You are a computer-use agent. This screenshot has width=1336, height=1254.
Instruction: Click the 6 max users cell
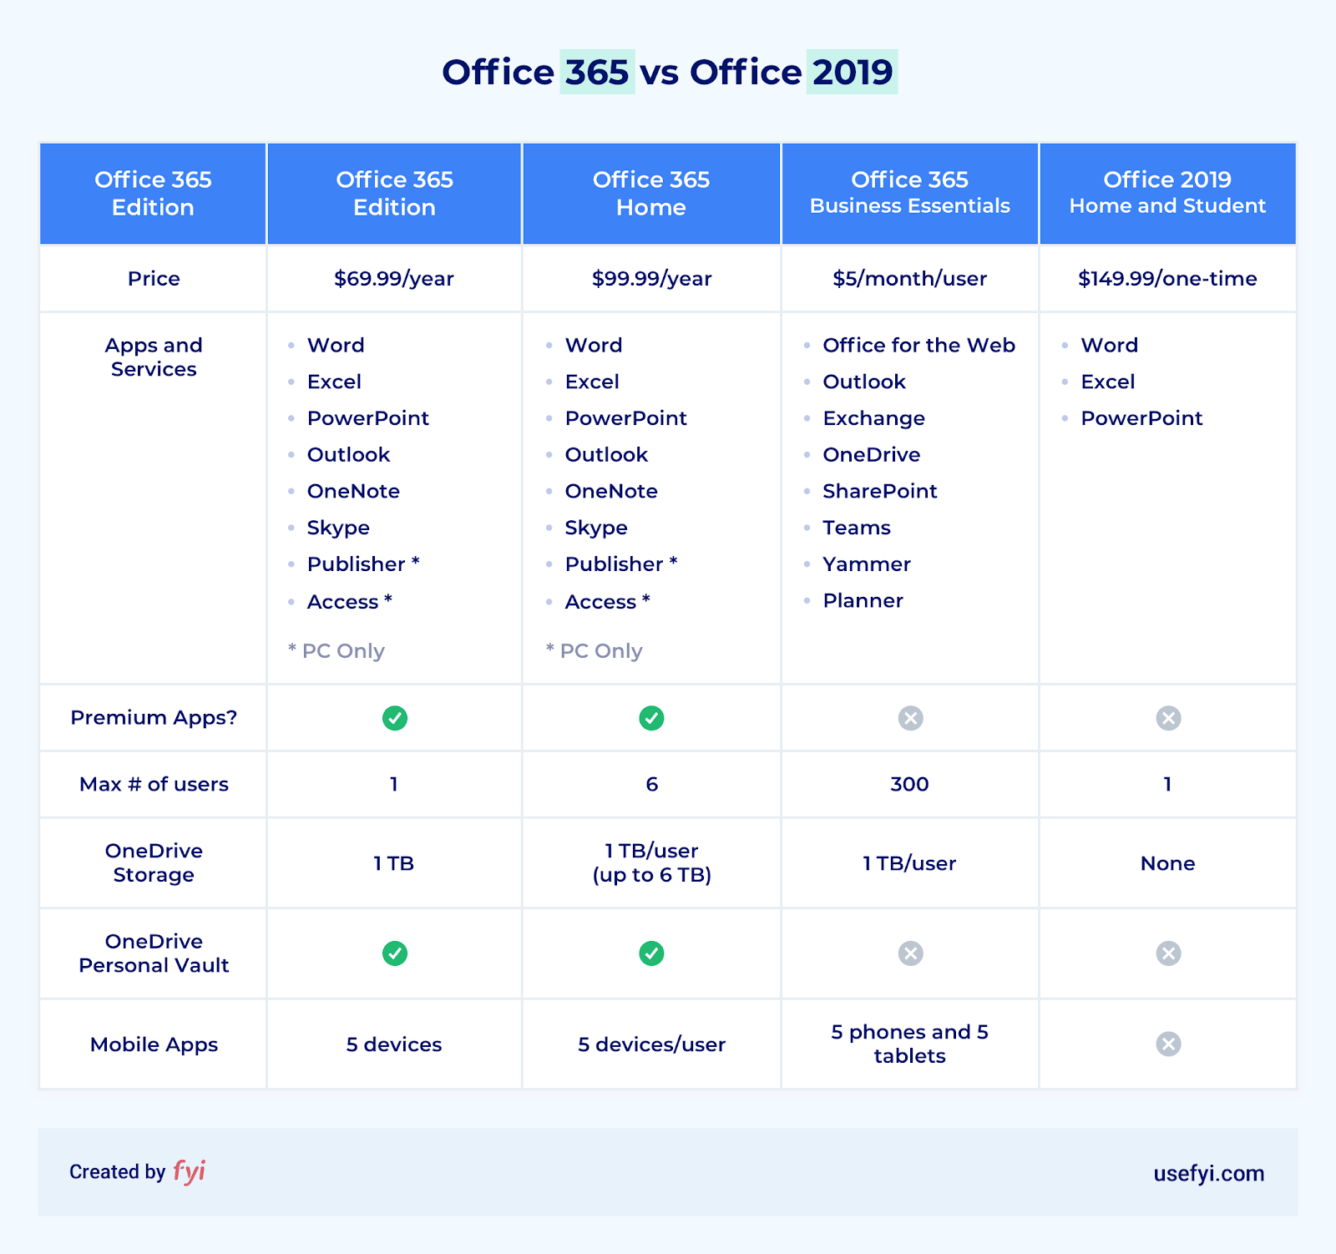(x=652, y=784)
